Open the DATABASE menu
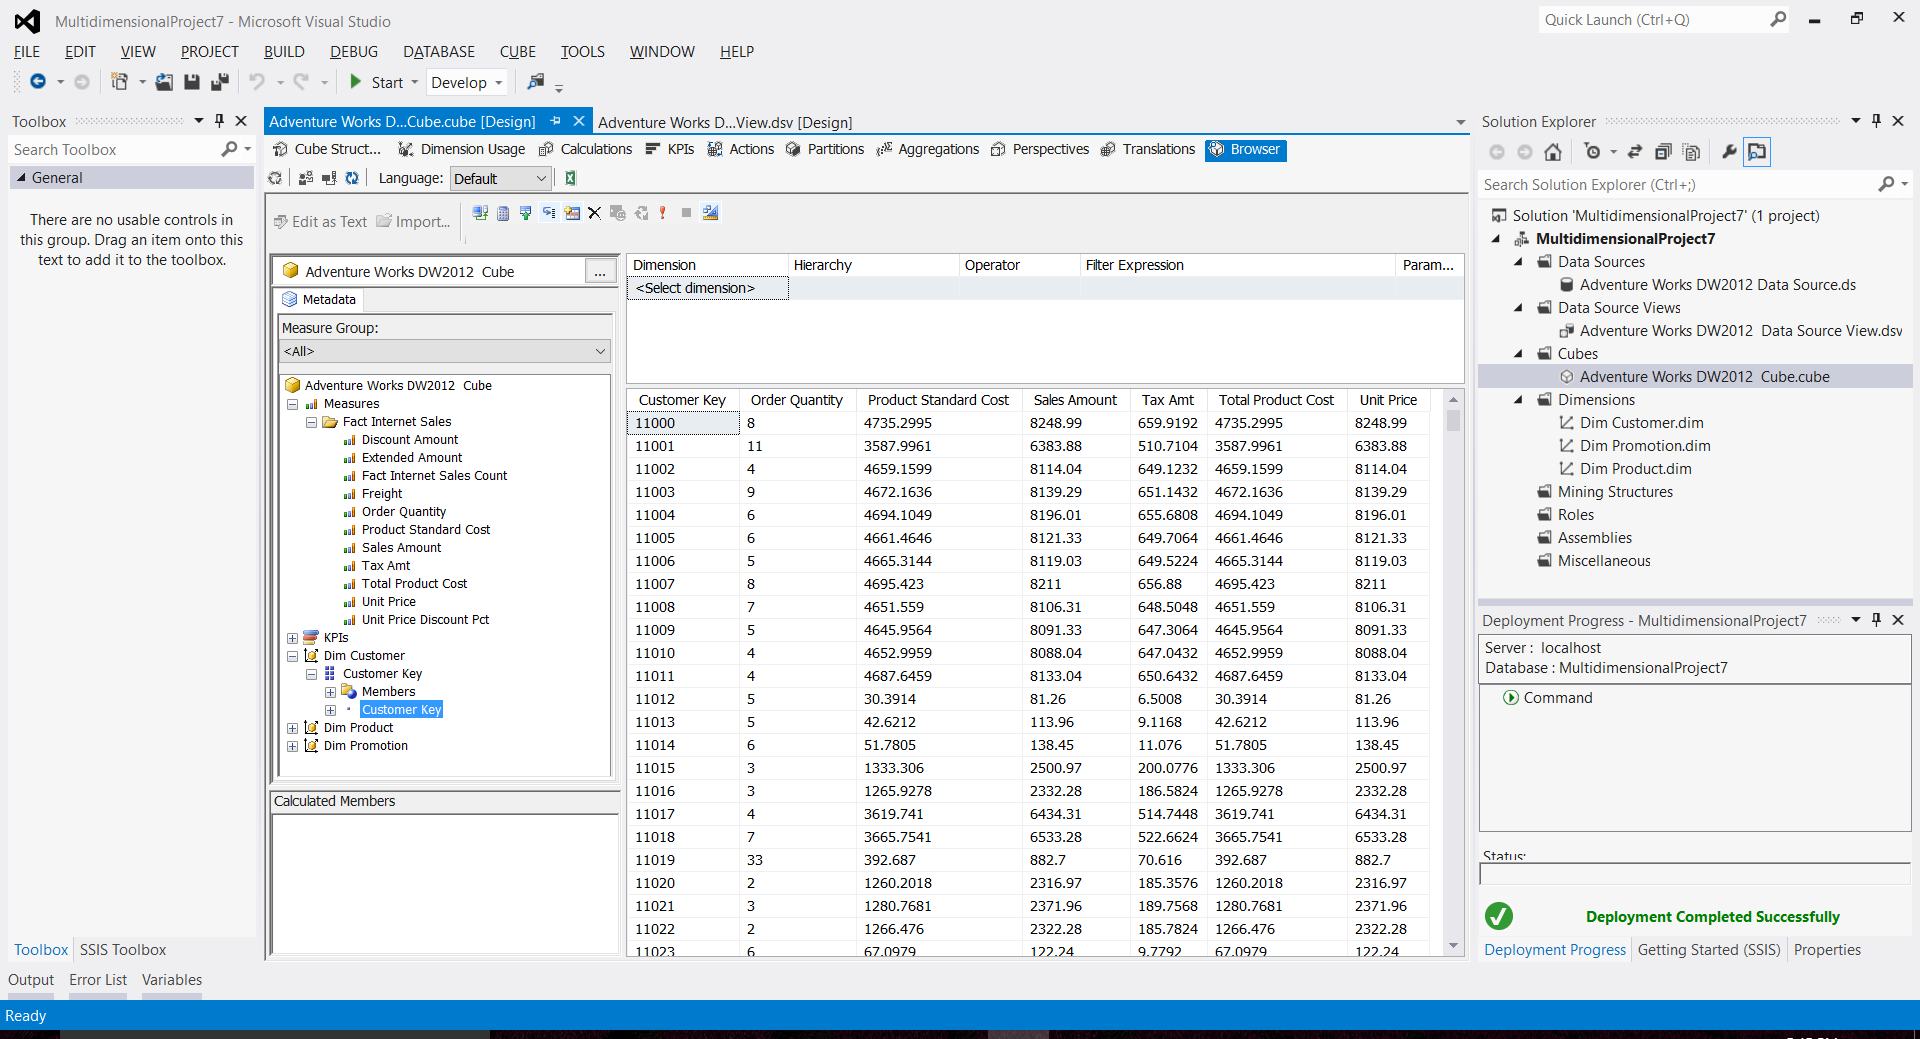The image size is (1920, 1039). [x=439, y=52]
